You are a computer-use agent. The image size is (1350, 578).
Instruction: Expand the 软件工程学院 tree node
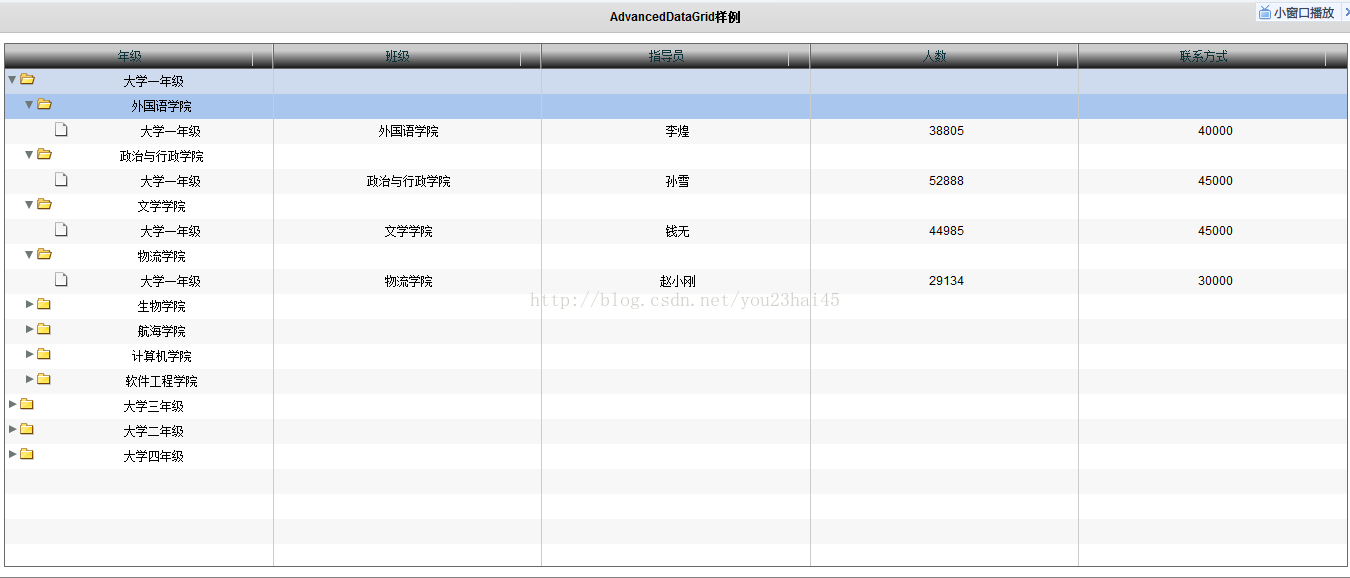[x=30, y=379]
